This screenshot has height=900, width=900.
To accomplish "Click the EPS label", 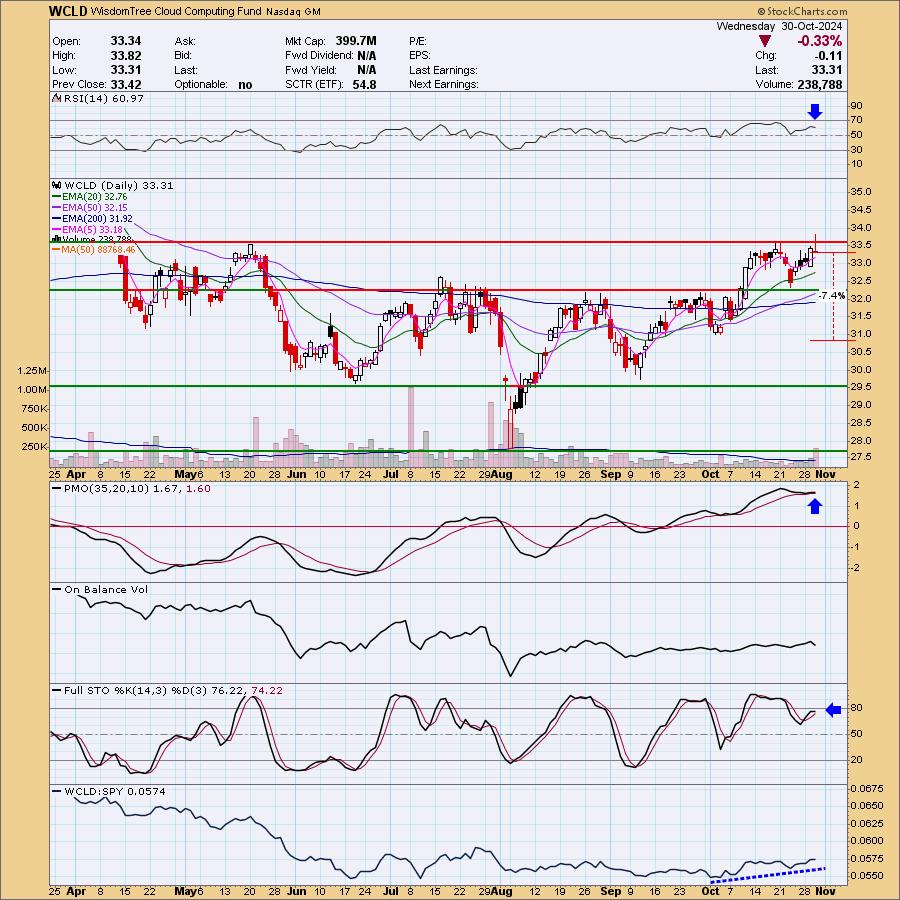I will [420, 56].
